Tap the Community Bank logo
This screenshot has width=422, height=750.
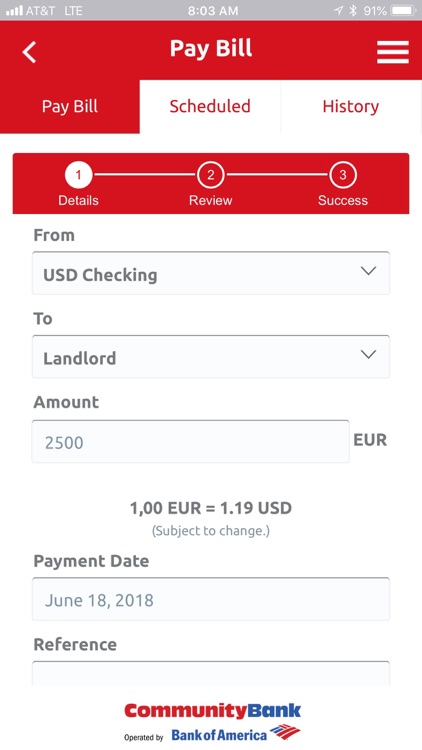[212, 710]
